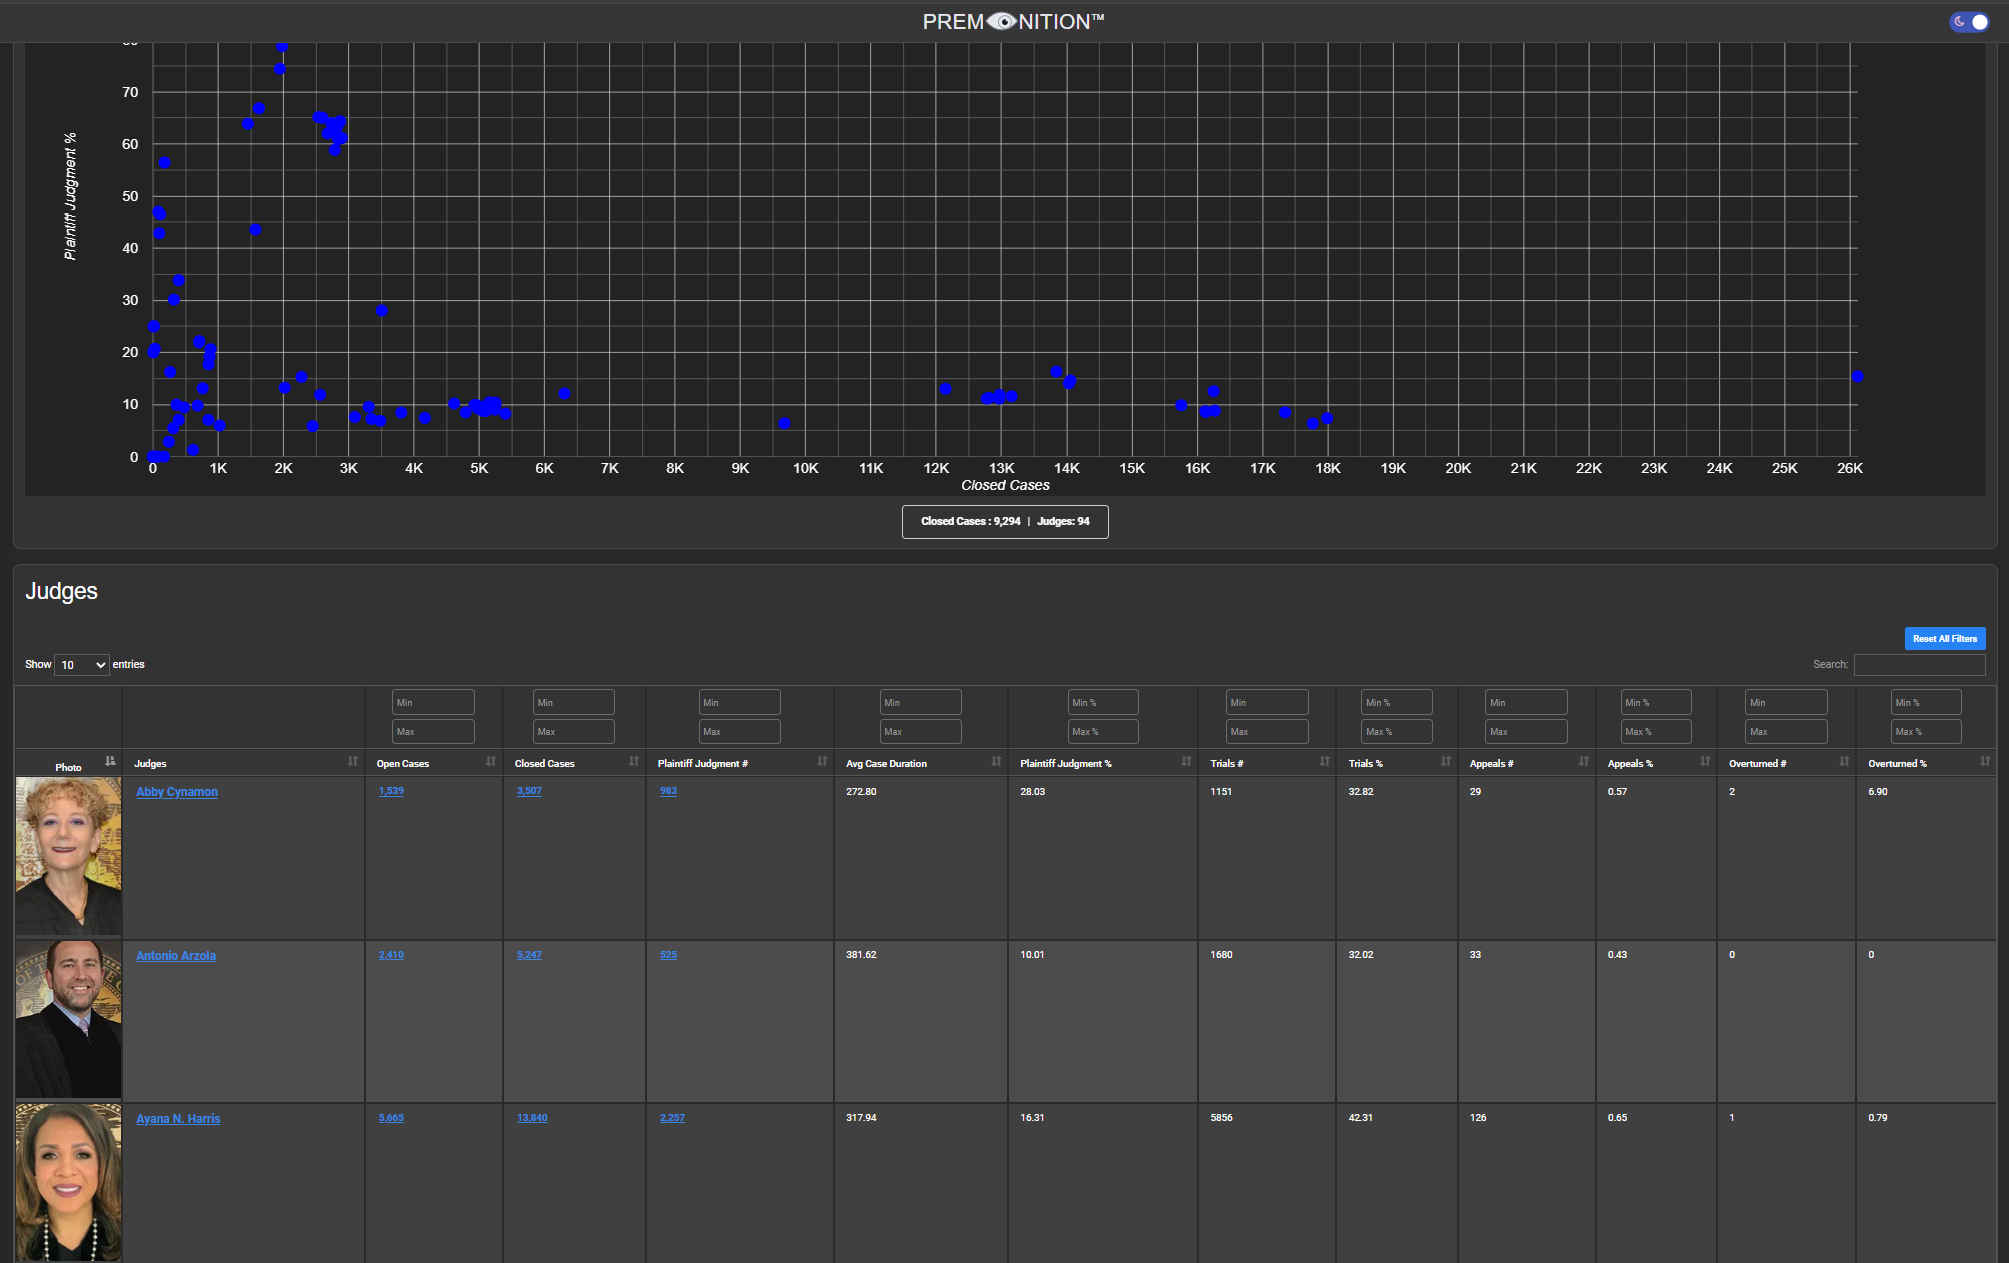
Task: Sort table by Closed Cases
Action: (632, 762)
